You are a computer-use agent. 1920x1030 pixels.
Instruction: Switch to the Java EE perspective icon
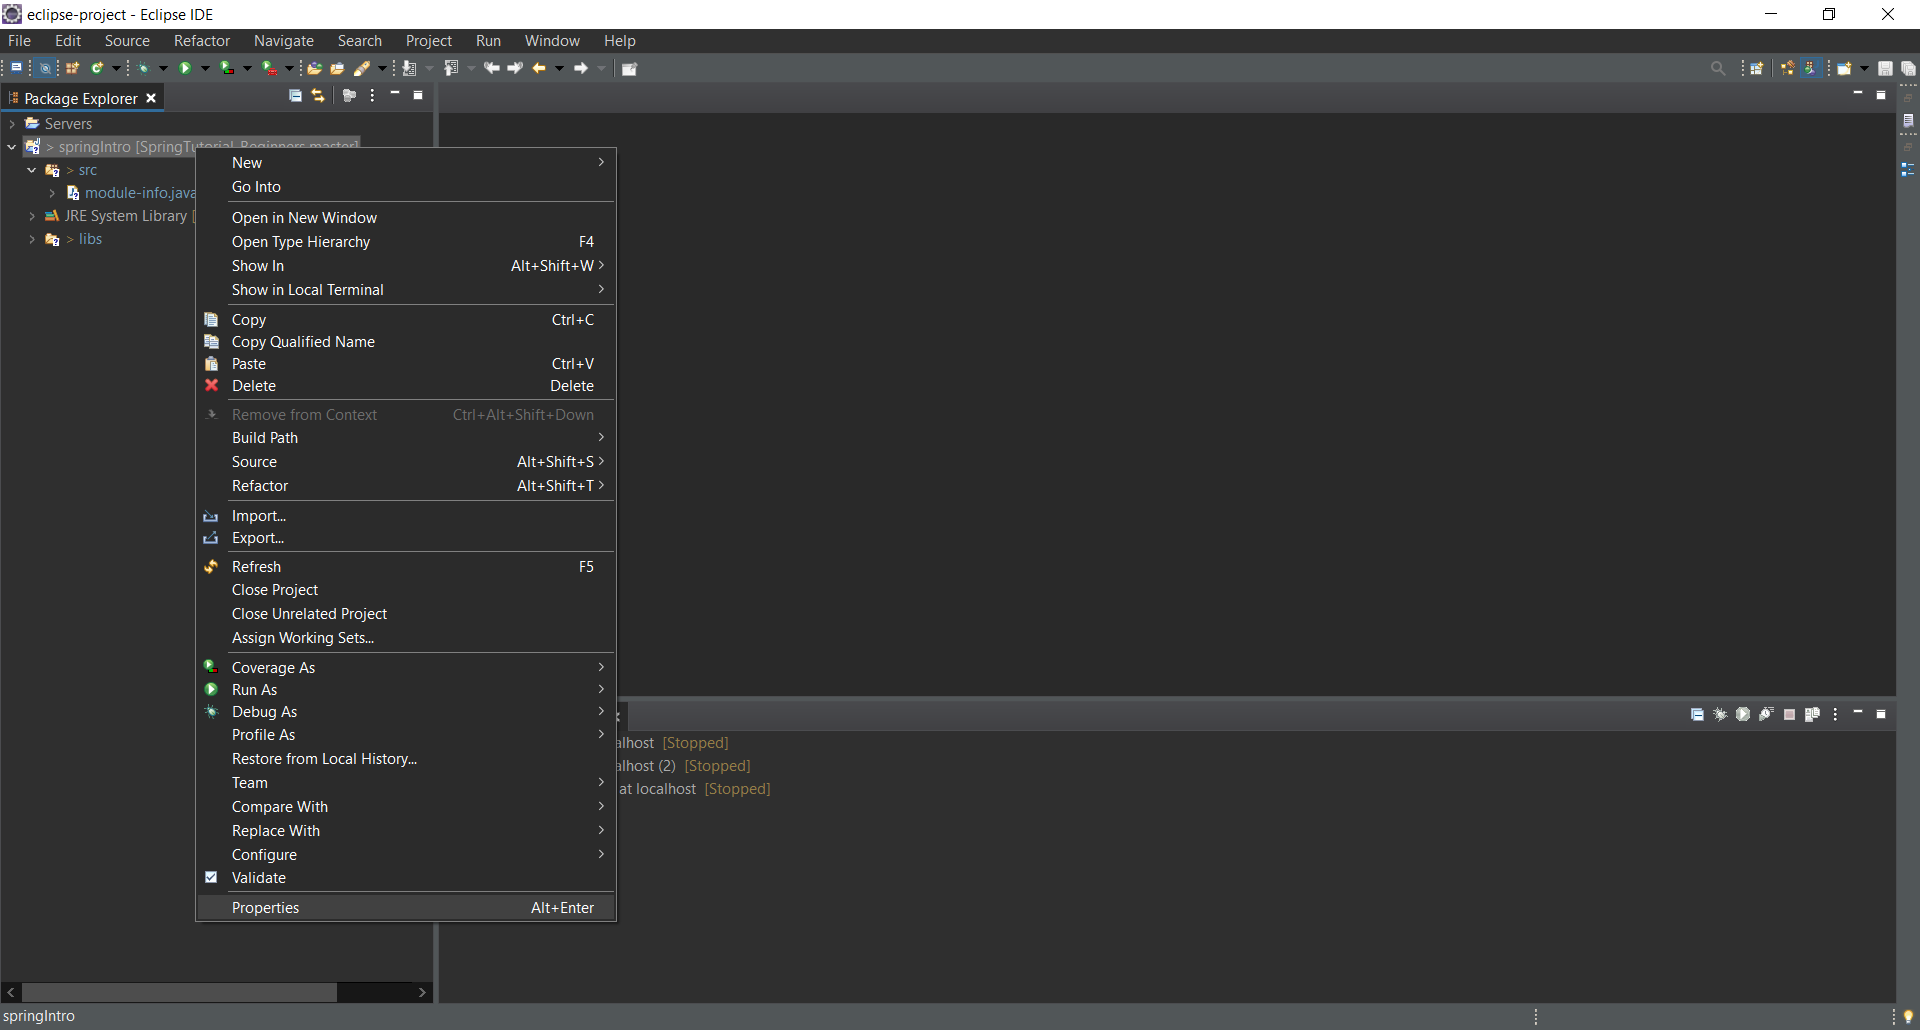coord(1787,68)
